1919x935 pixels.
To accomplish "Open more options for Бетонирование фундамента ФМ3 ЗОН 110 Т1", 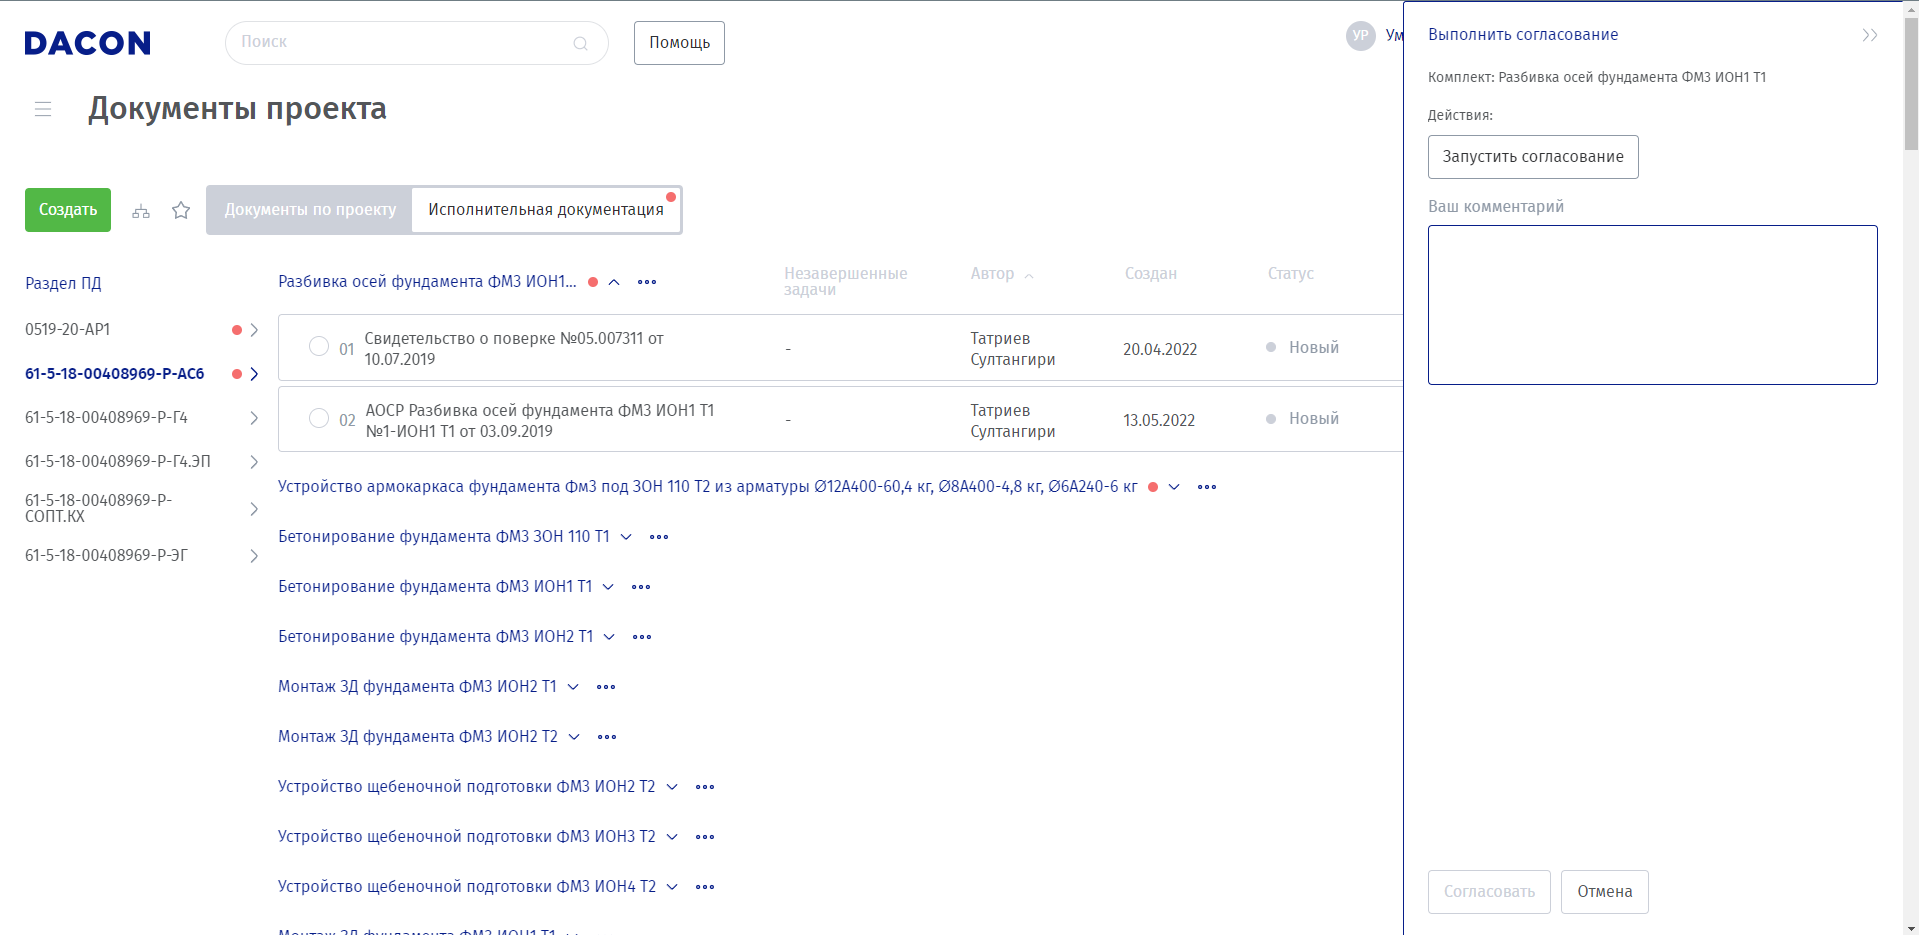I will tap(659, 537).
